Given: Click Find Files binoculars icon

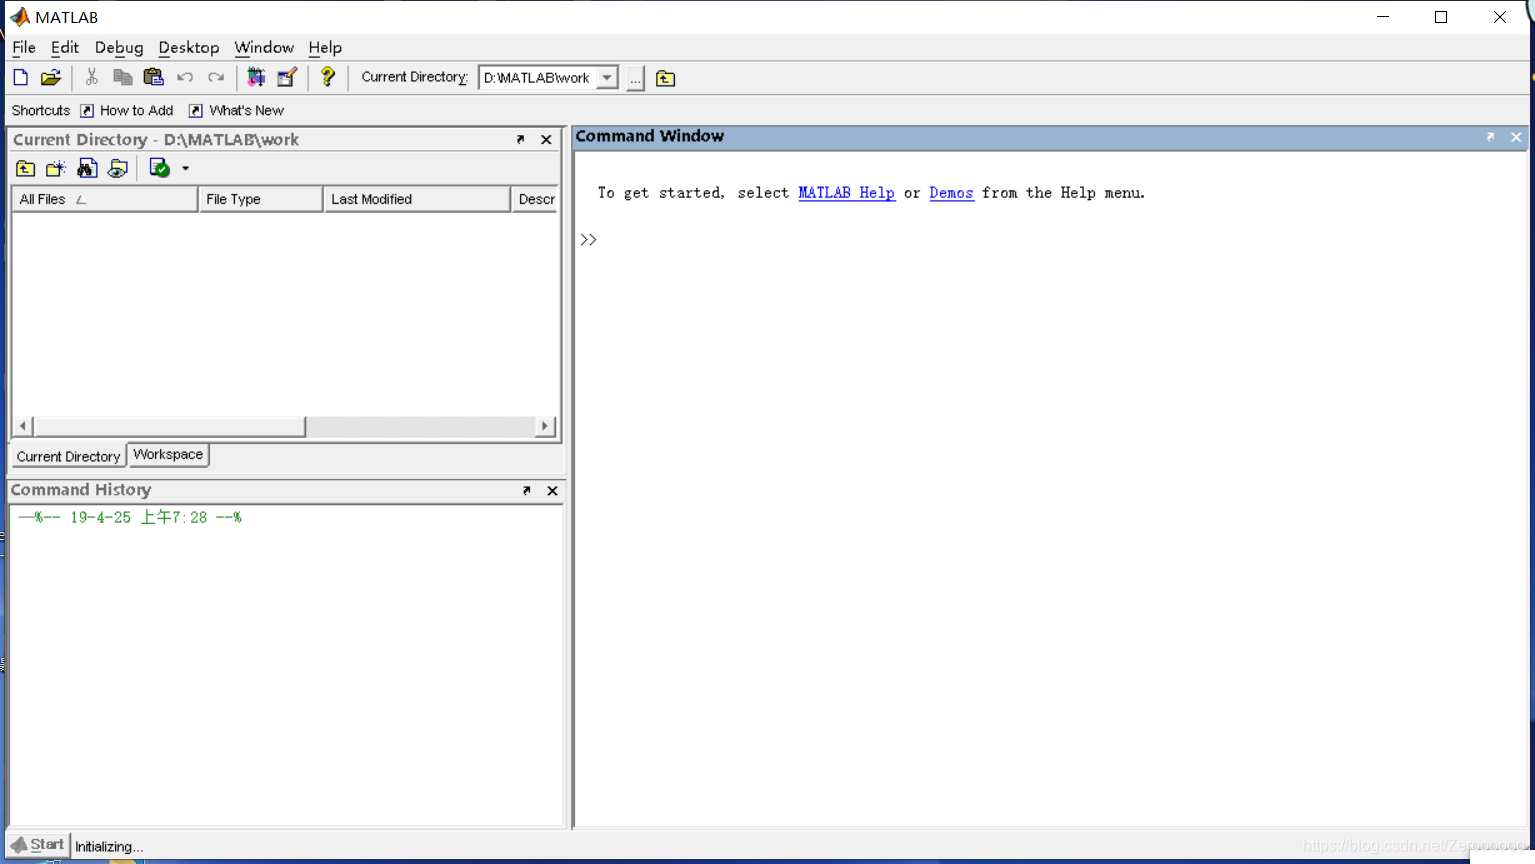Looking at the screenshot, I should (x=87, y=168).
